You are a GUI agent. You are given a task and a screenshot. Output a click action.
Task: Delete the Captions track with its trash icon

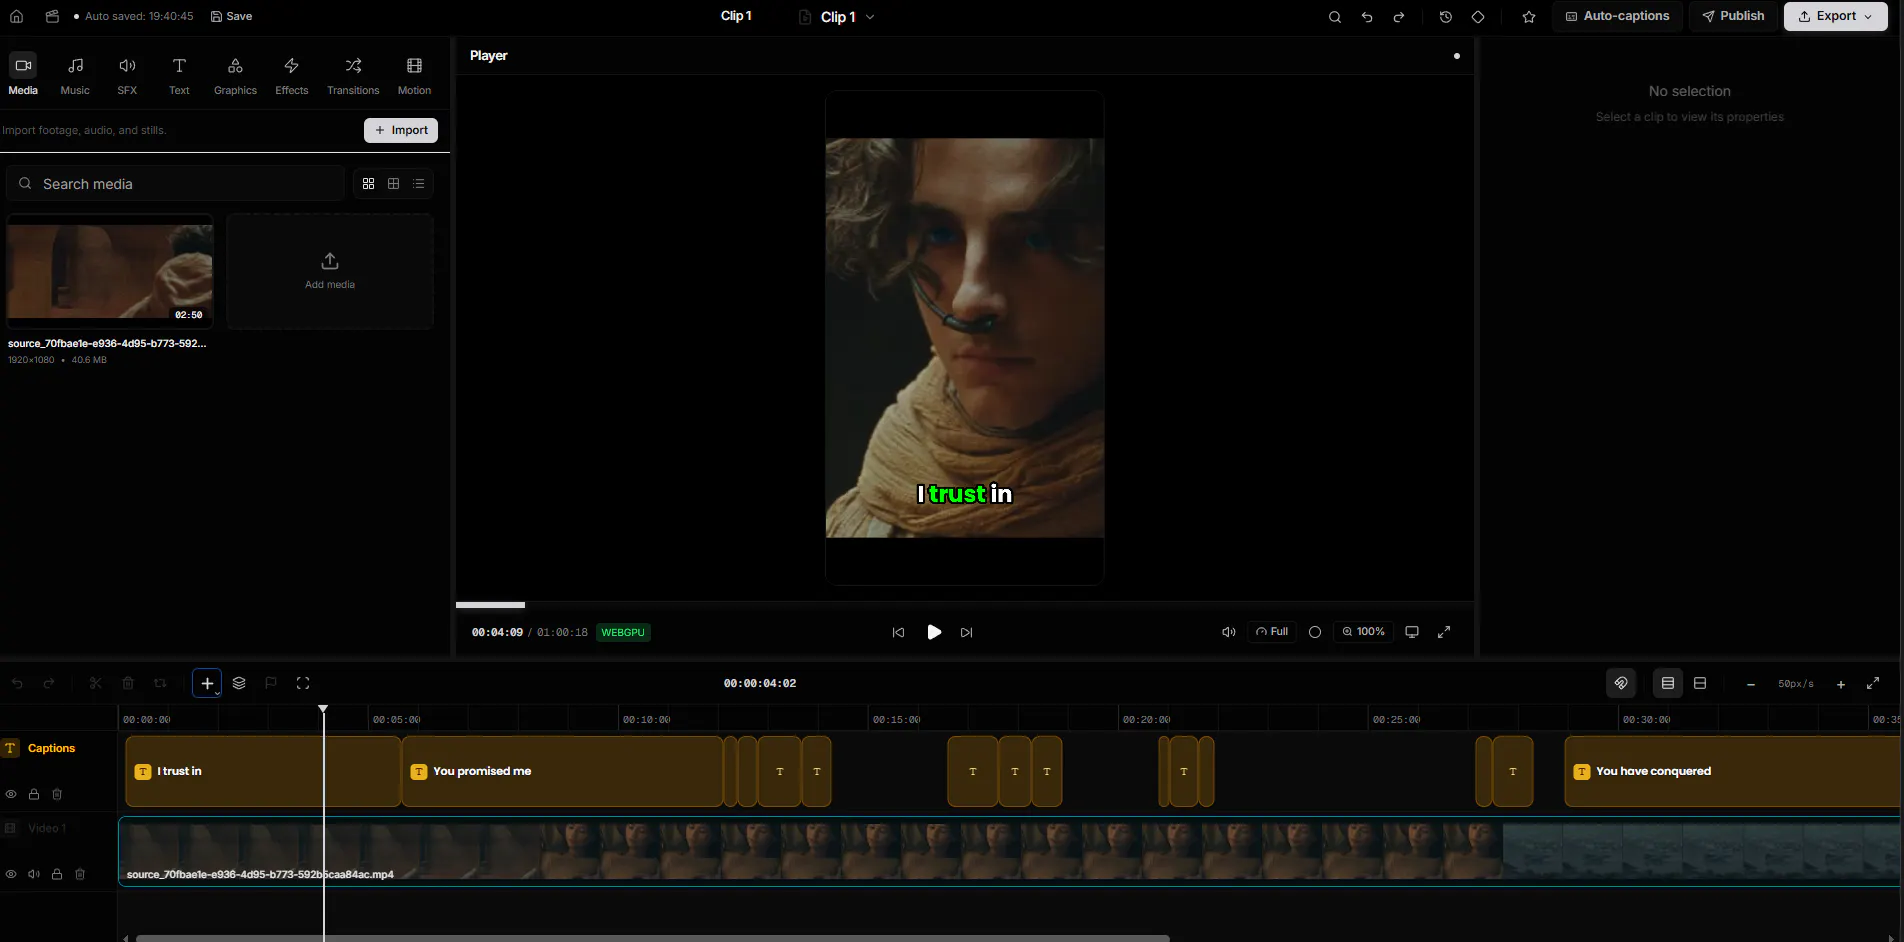[57, 794]
